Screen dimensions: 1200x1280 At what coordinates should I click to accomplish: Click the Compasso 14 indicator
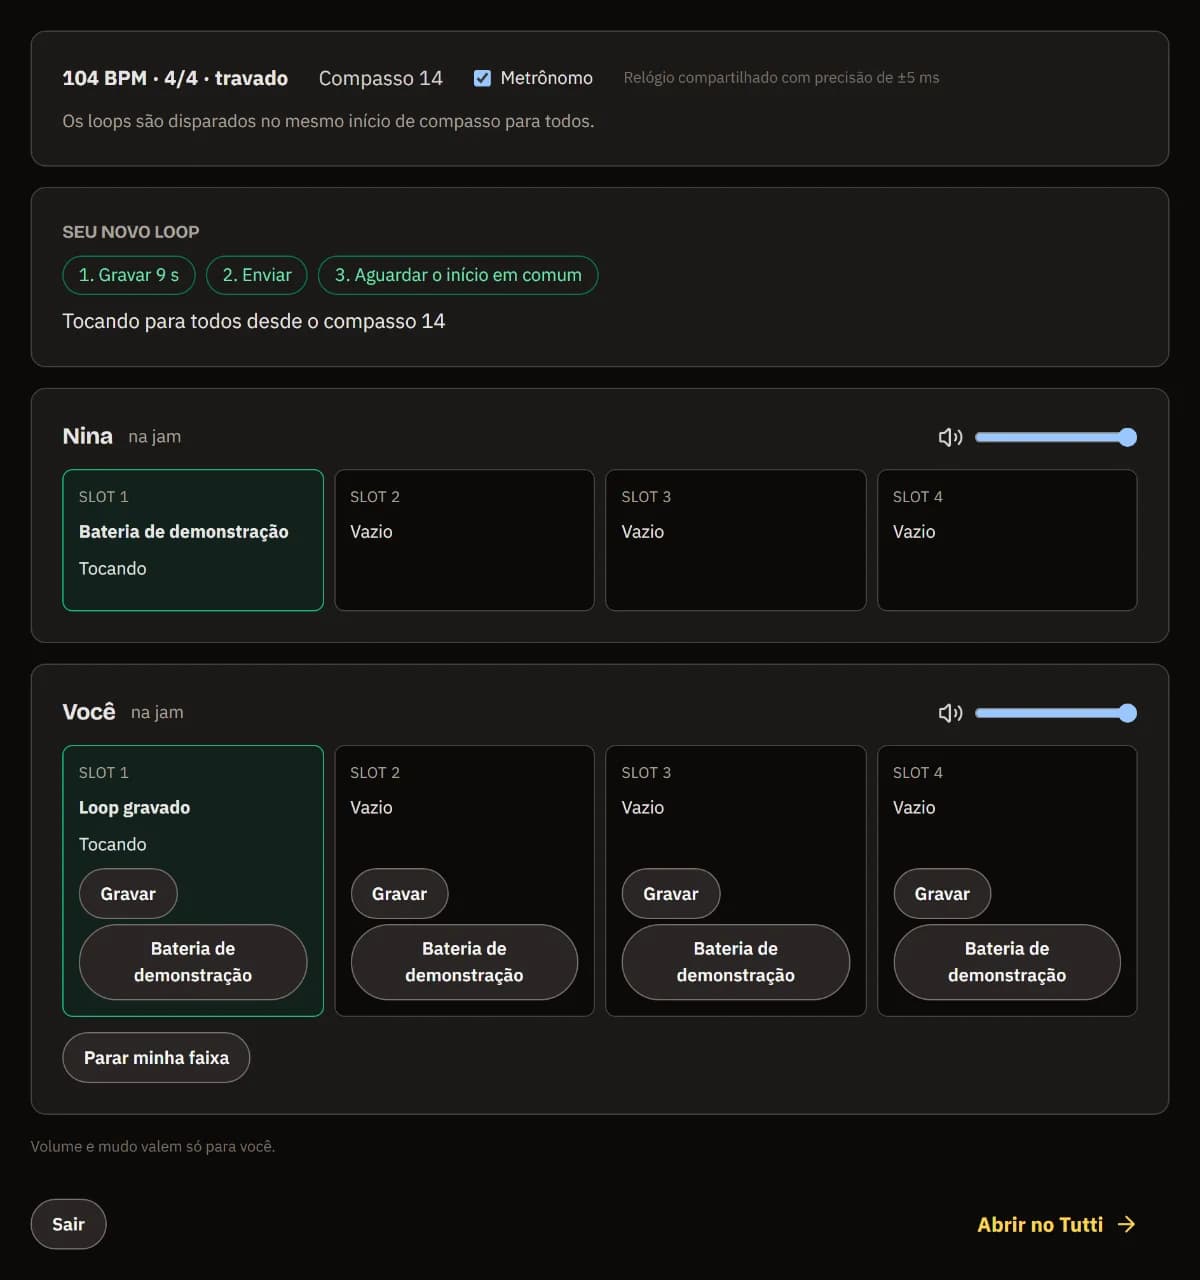[x=380, y=78]
